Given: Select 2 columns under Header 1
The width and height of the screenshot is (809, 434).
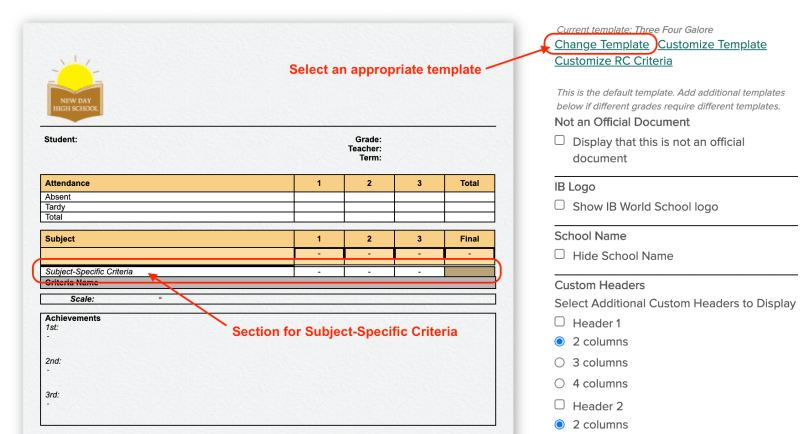Looking at the screenshot, I should (560, 342).
